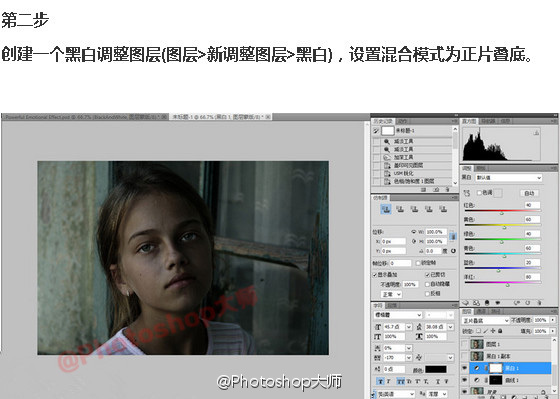Image resolution: width=560 pixels, height=399 pixels.
Task: Enable 锁定帧 lock frame checkbox
Action: 418,263
